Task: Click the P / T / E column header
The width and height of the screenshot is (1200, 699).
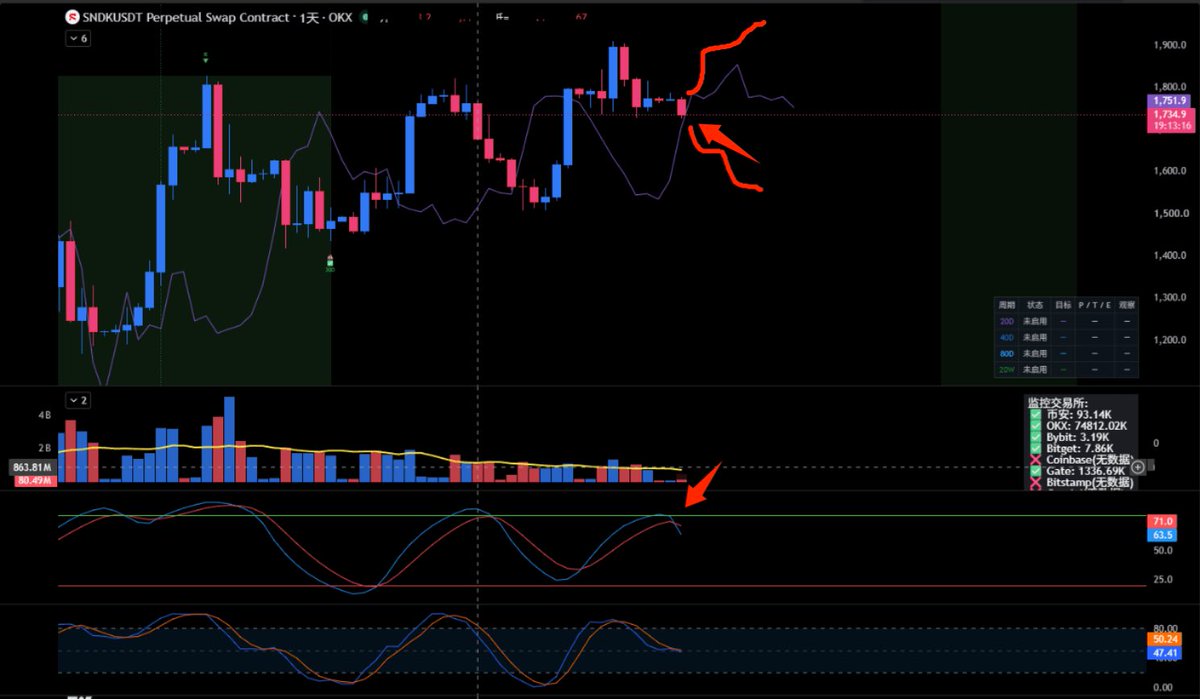Action: pos(1093,304)
